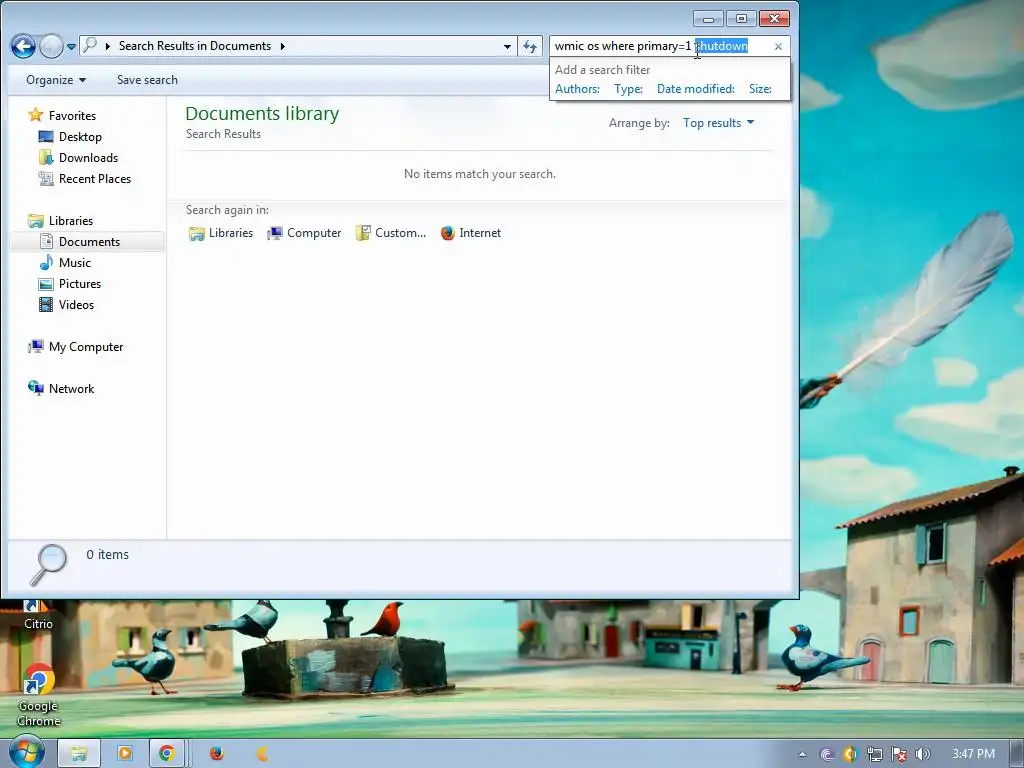Click the Videos filmstrip icon
1024x768 pixels.
(x=46, y=304)
